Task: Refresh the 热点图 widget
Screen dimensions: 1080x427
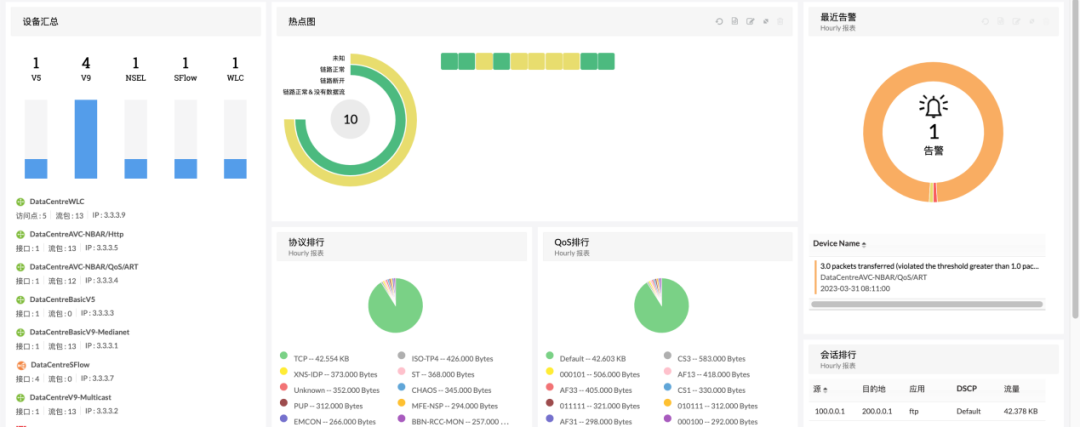Action: click(719, 21)
